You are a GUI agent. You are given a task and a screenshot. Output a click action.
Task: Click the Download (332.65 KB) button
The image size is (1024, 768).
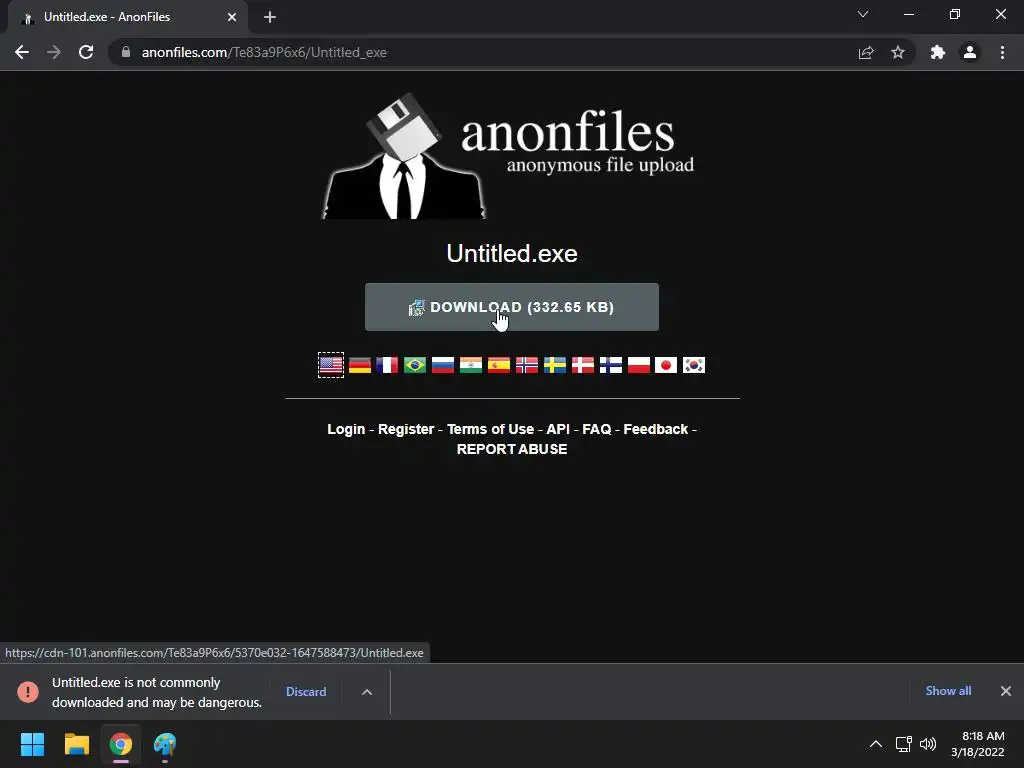tap(512, 307)
